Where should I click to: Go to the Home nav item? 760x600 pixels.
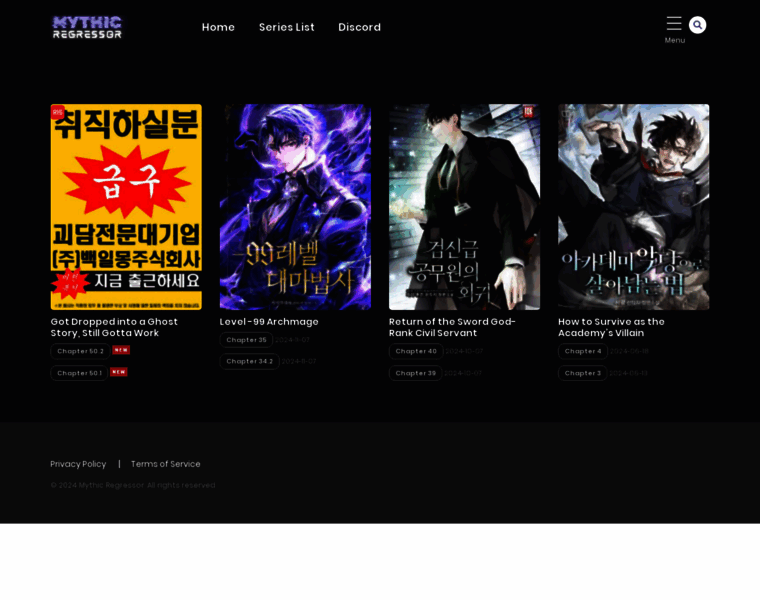click(218, 27)
